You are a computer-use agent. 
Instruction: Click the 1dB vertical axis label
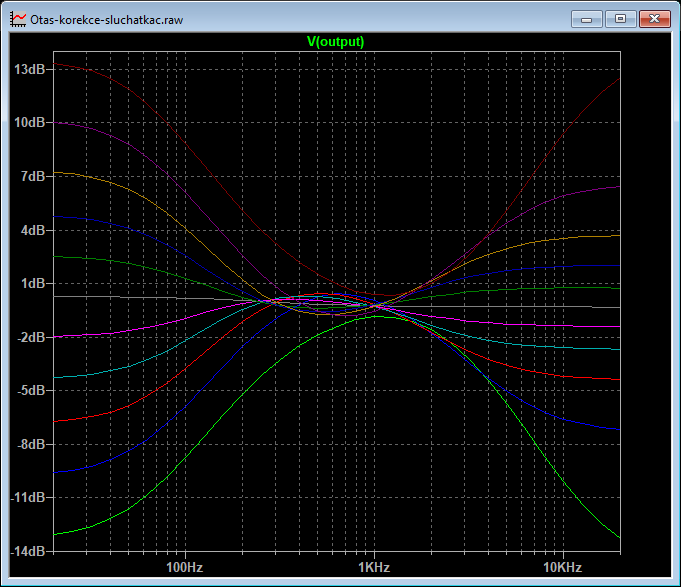tap(33, 284)
